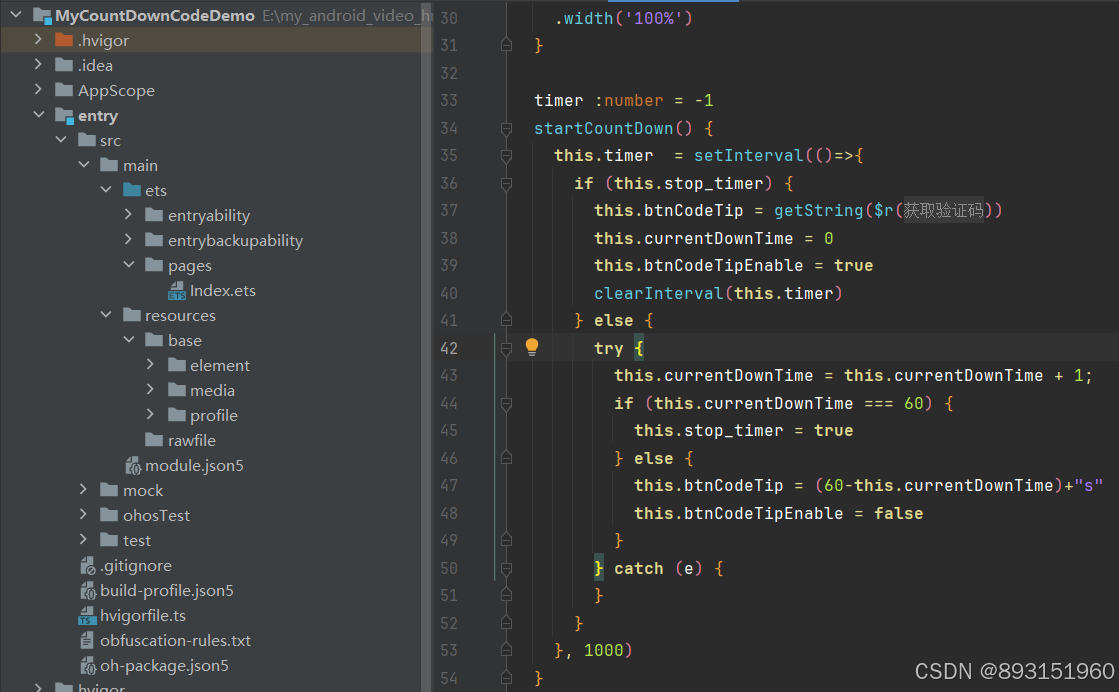The width and height of the screenshot is (1119, 692).
Task: Fold the catch block at line 50
Action: (x=506, y=568)
